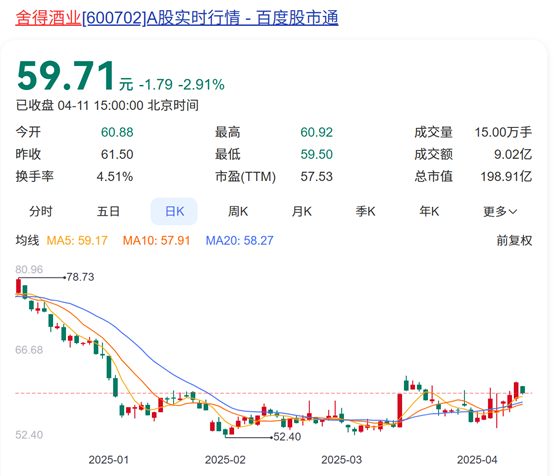
Task: Click the 2025-01 date axis label
Action: 108,460
